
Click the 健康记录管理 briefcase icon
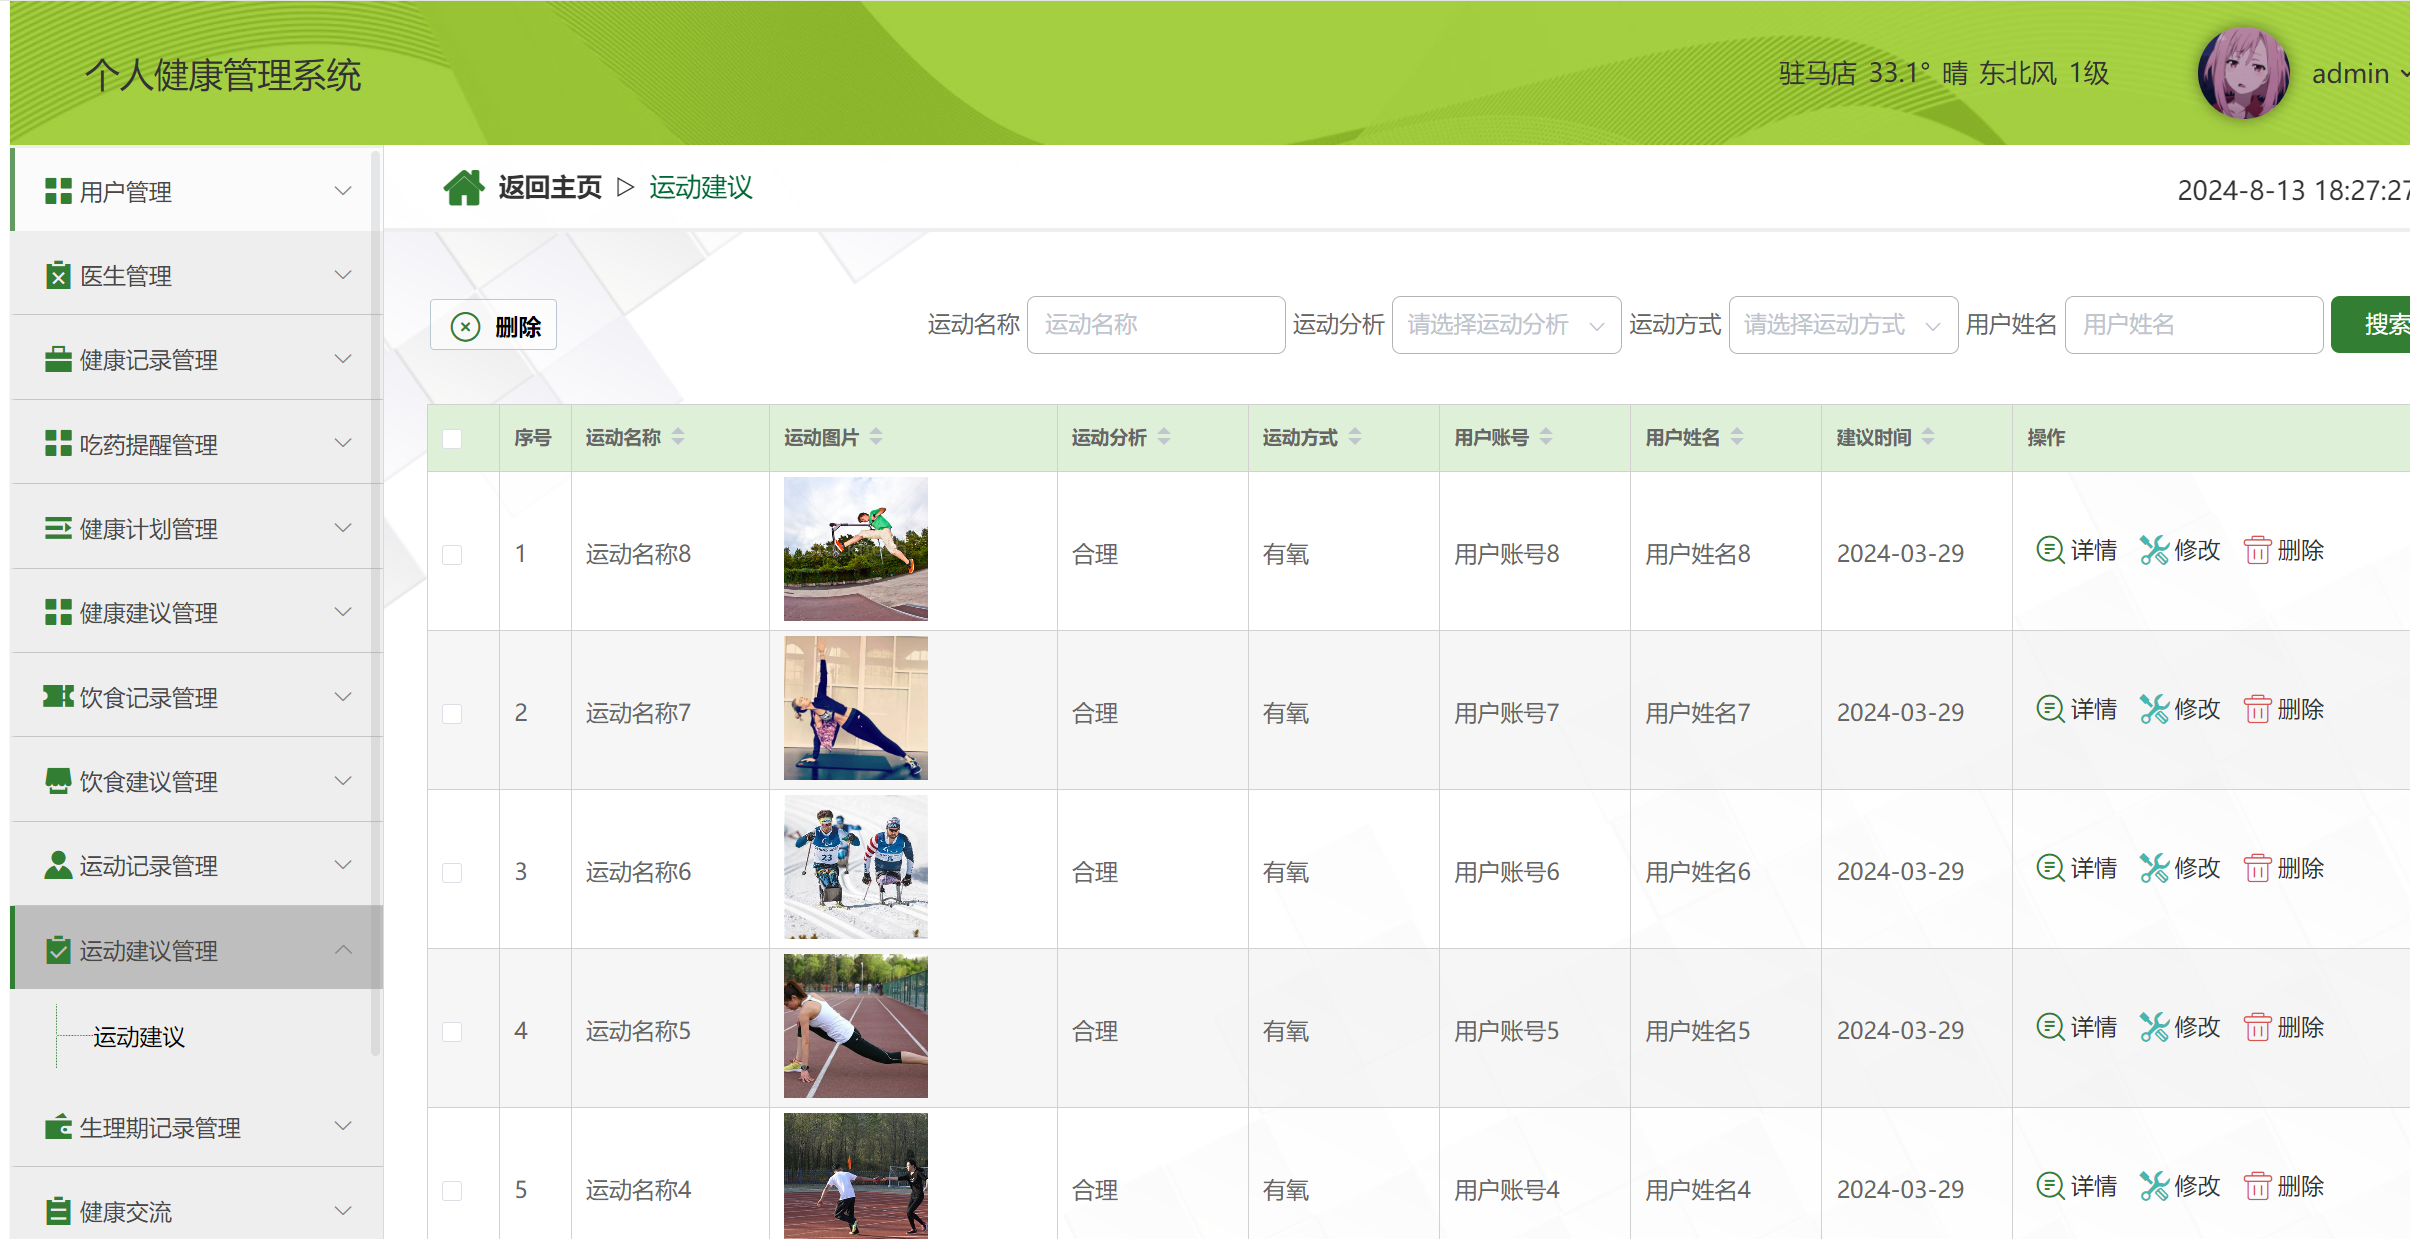click(58, 359)
